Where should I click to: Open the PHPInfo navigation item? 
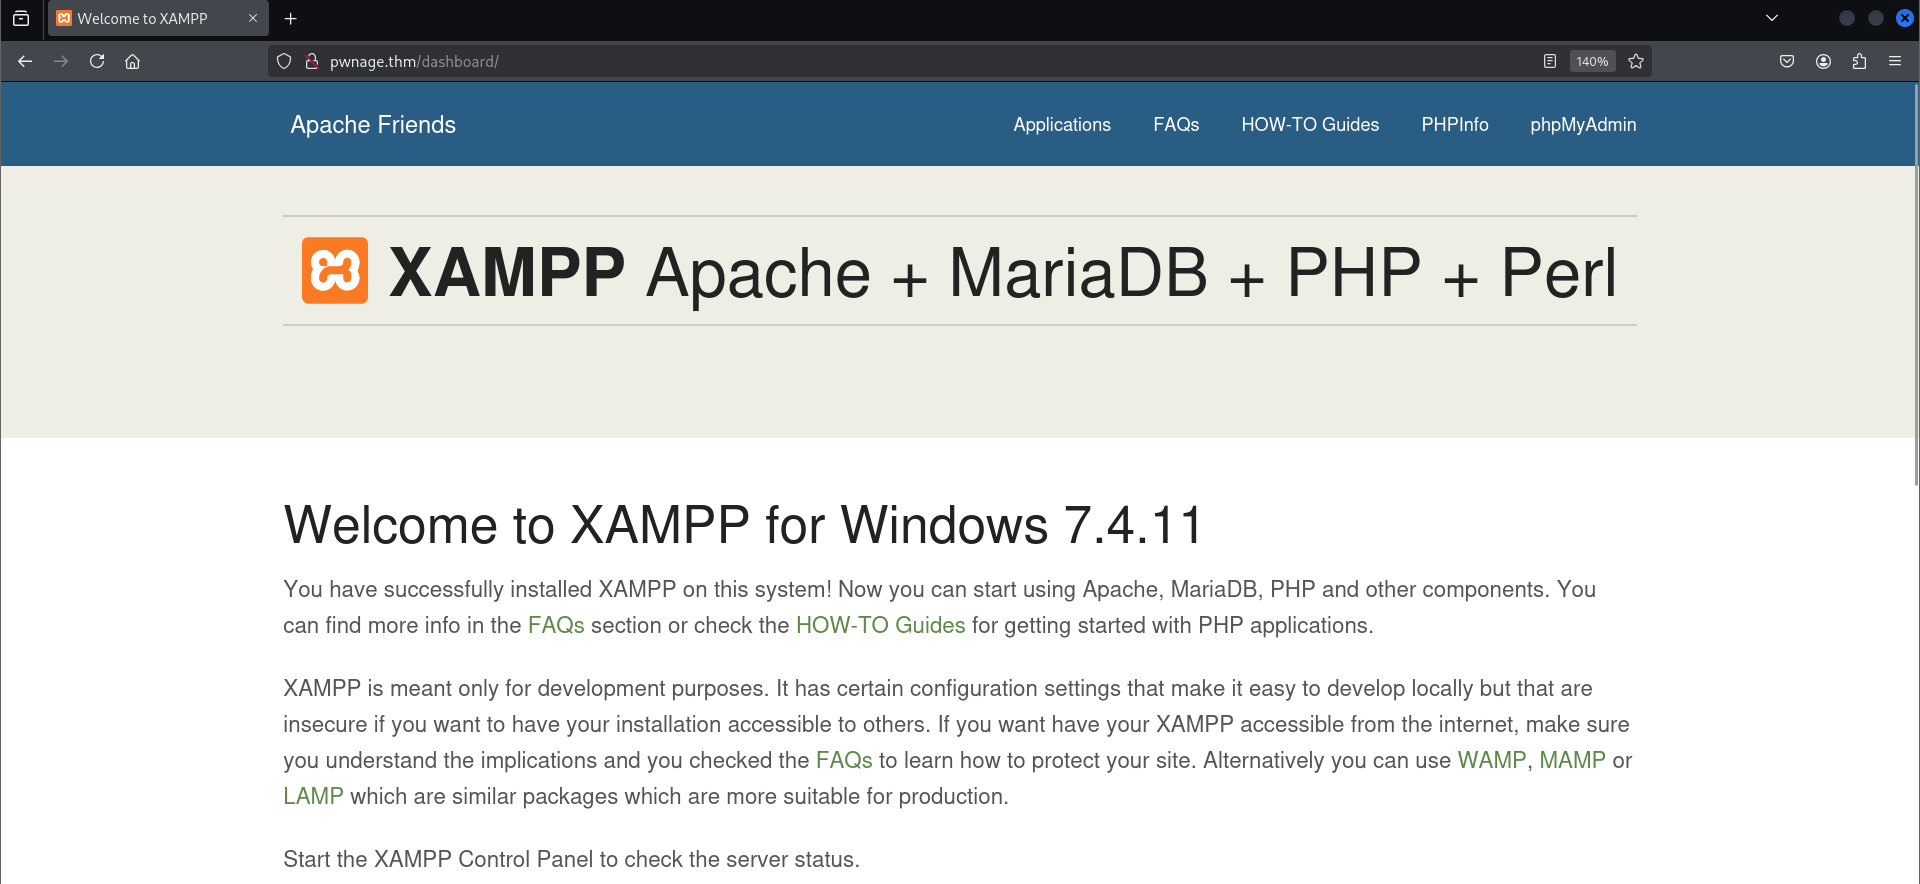click(1455, 125)
